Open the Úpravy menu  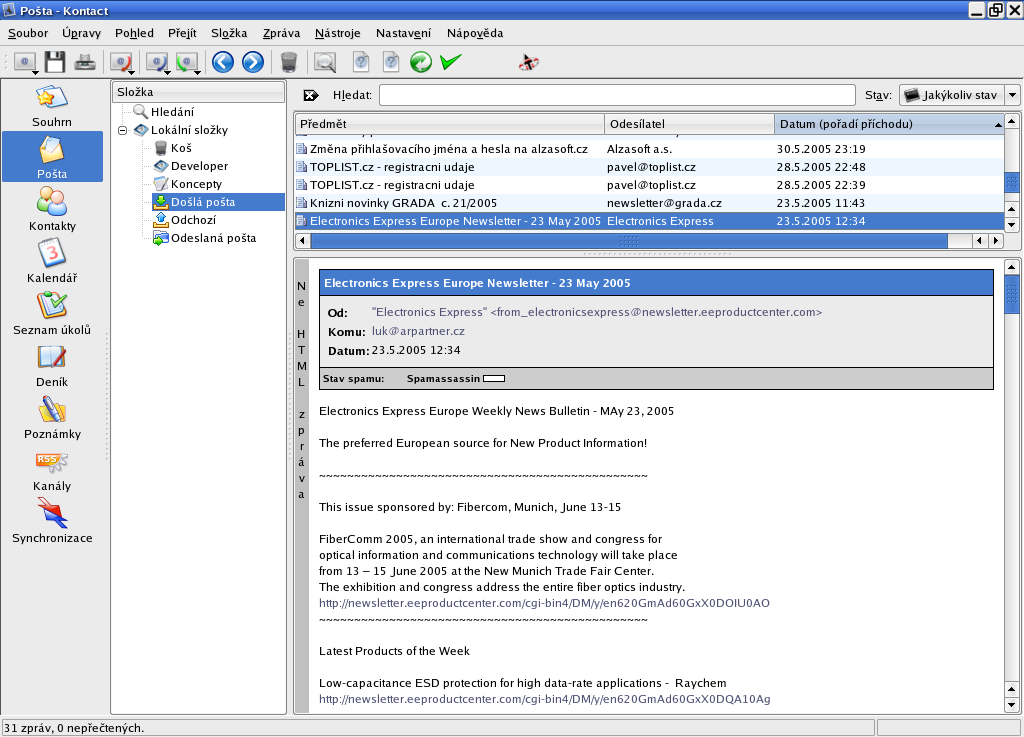tap(82, 33)
